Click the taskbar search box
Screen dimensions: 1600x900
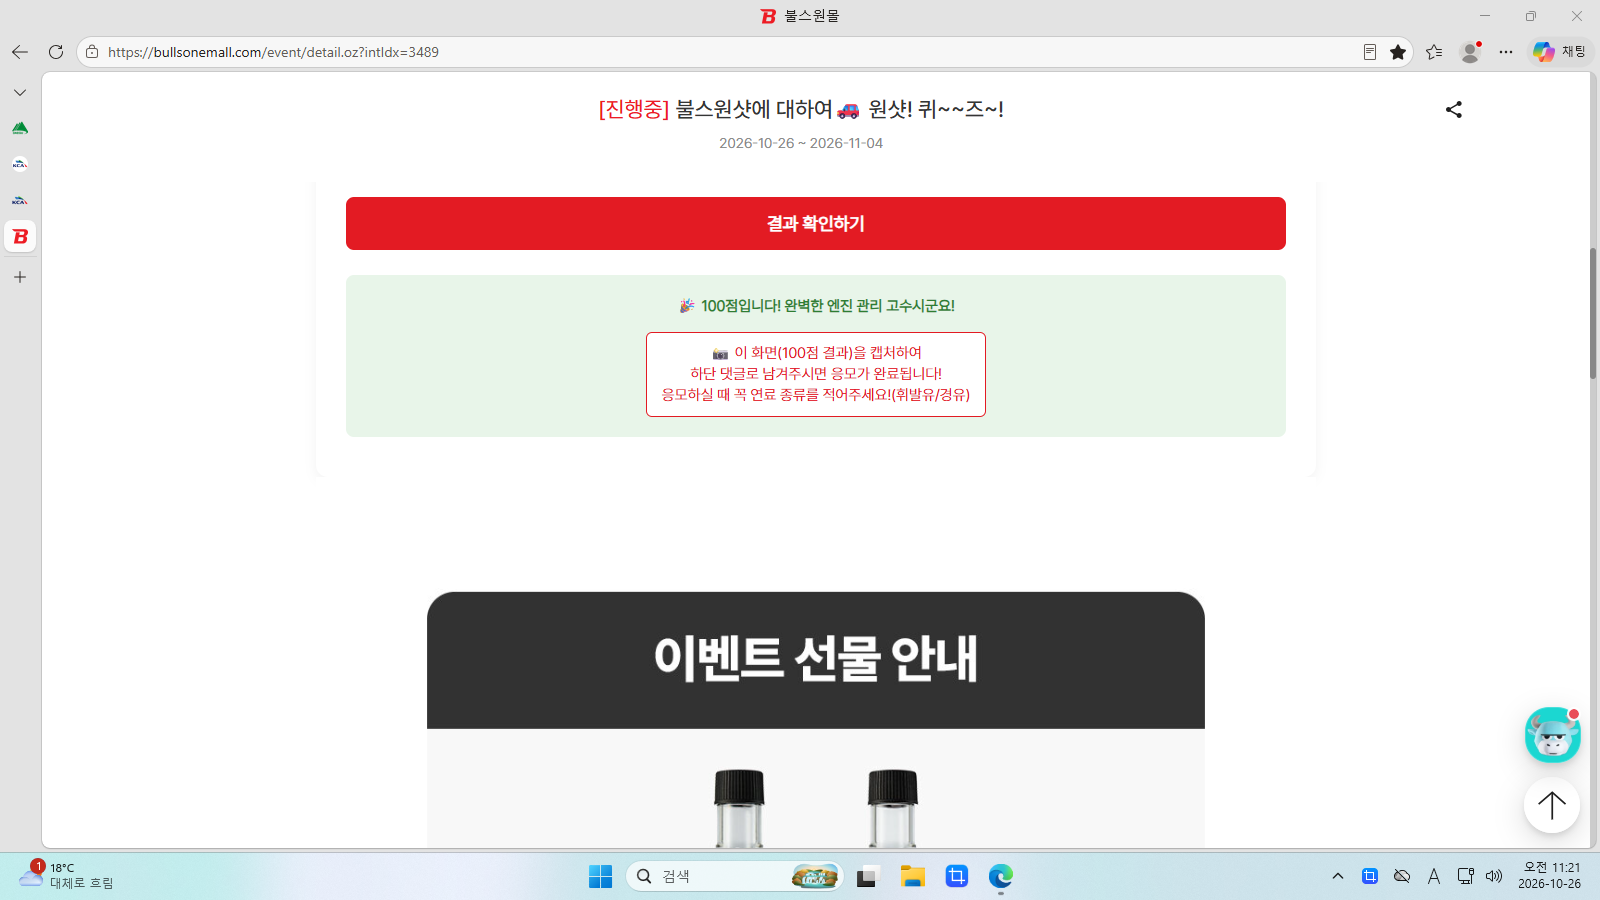(735, 877)
